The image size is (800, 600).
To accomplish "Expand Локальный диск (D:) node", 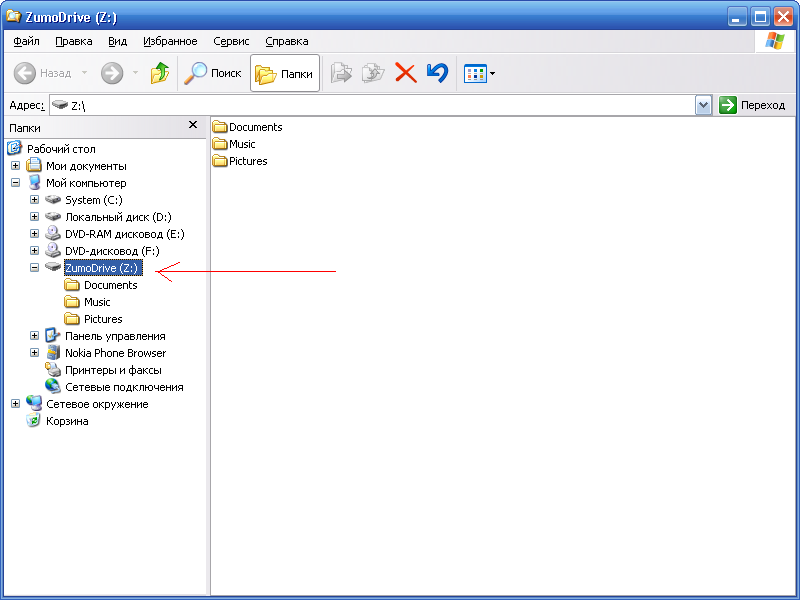I will click(34, 217).
